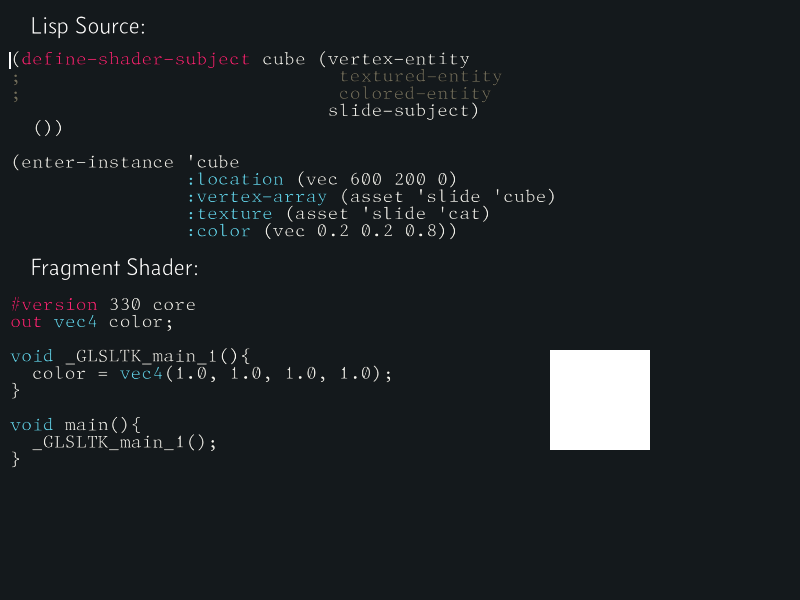Place cursor on define-shader-subject keyword

pyautogui.click(x=135, y=59)
